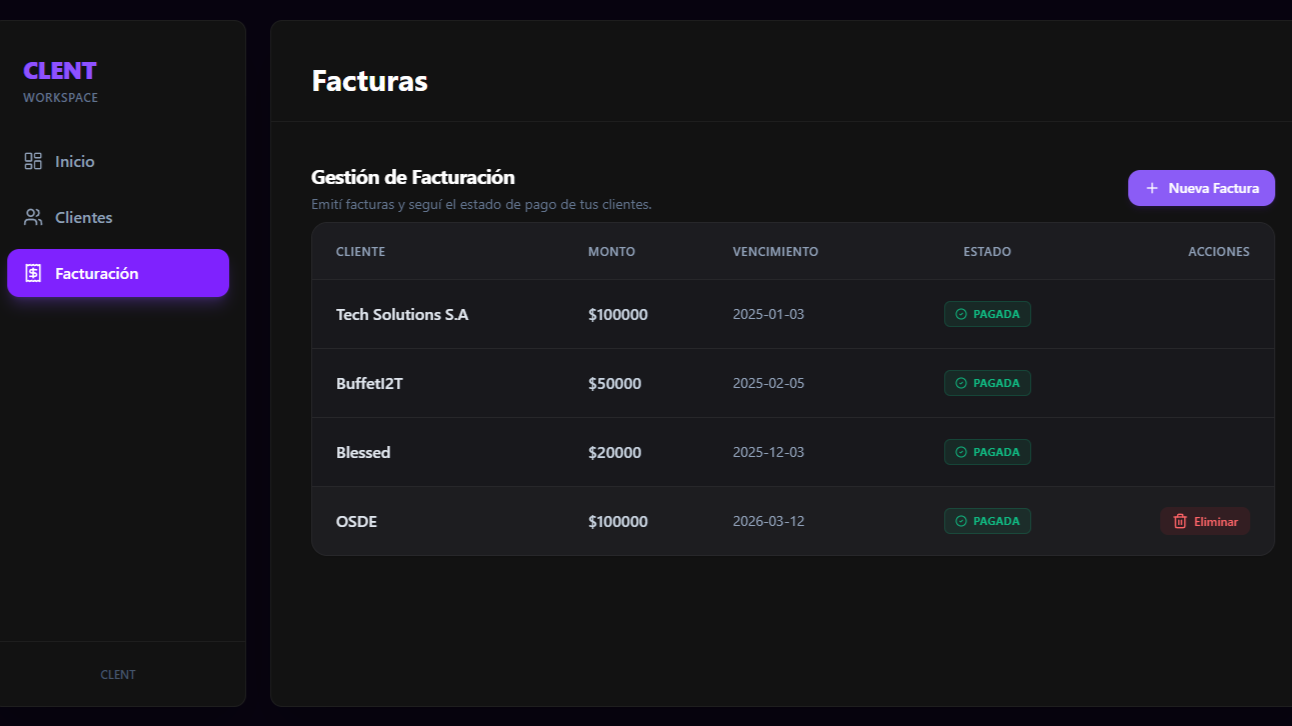This screenshot has width=1292, height=726.
Task: Click check-circle icon on Blessed status
Action: 961,452
